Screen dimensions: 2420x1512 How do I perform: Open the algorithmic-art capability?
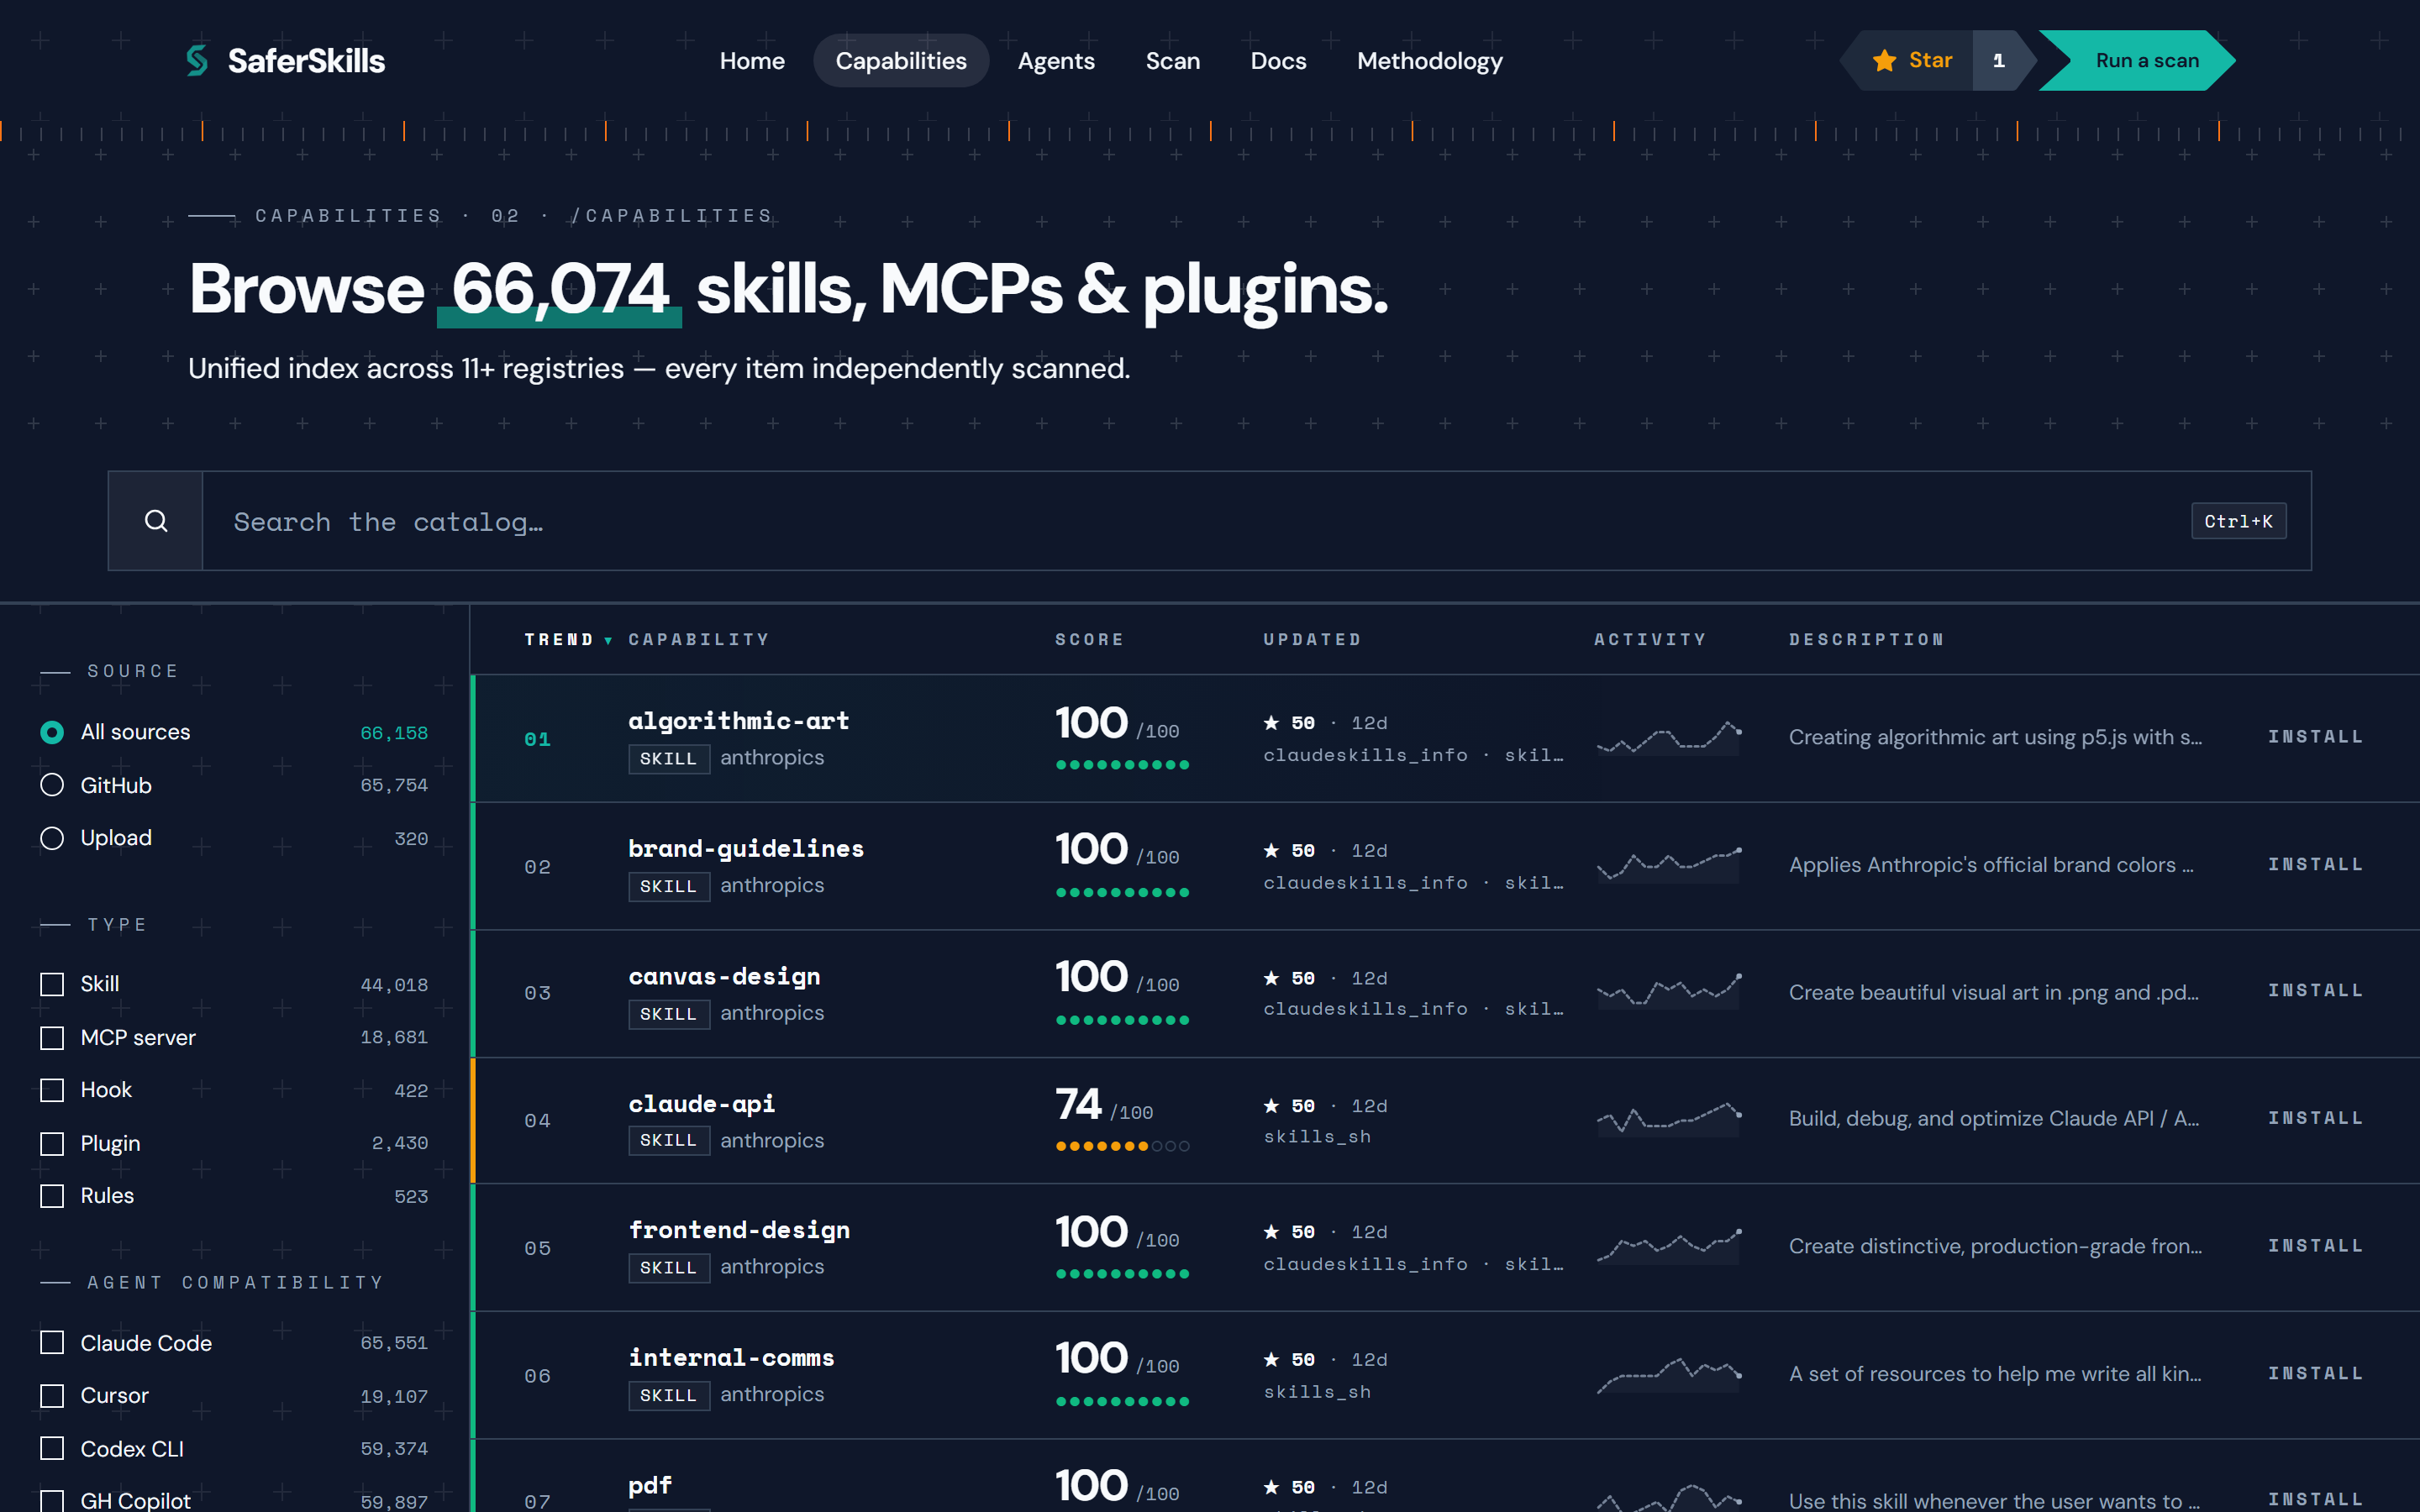(x=738, y=721)
